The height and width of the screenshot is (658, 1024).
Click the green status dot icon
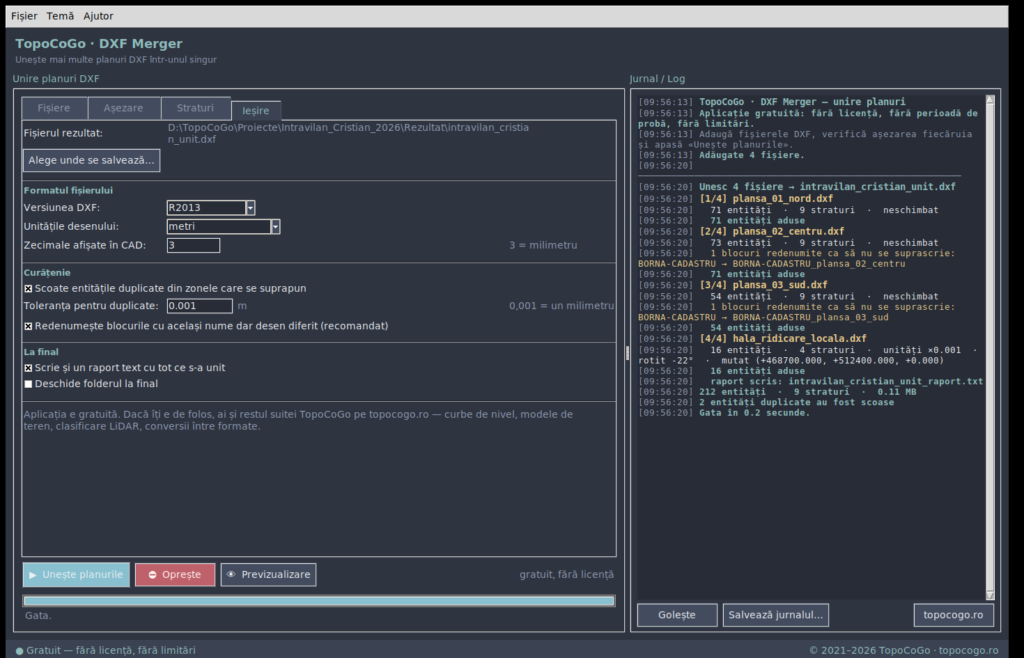19,651
